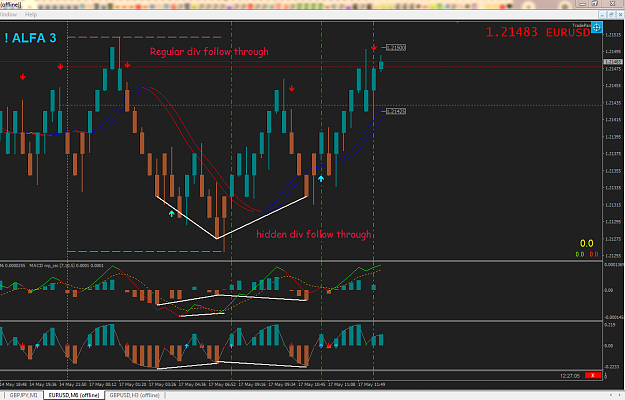This screenshot has height=400, width=625.
Task: Click the -0.2233 indicator scale value
Action: coord(612,367)
